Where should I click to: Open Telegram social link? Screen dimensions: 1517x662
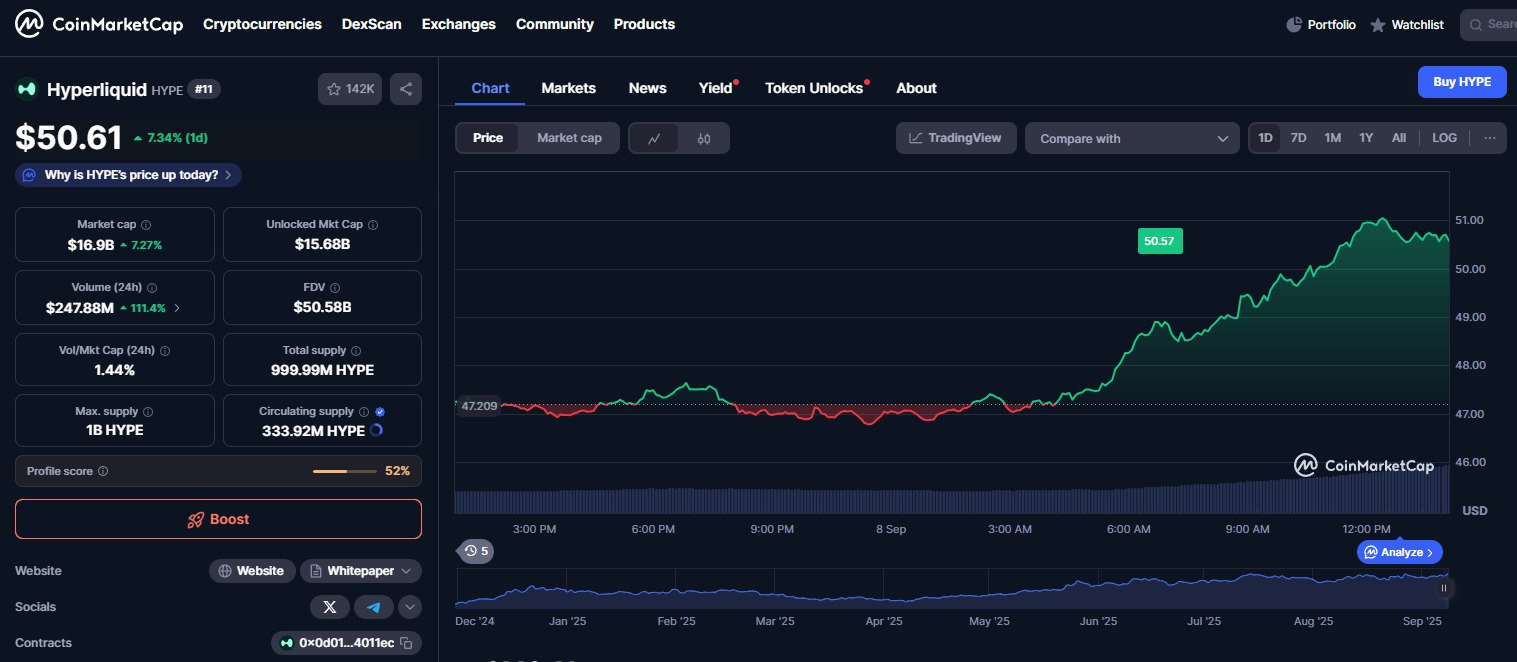pos(373,607)
